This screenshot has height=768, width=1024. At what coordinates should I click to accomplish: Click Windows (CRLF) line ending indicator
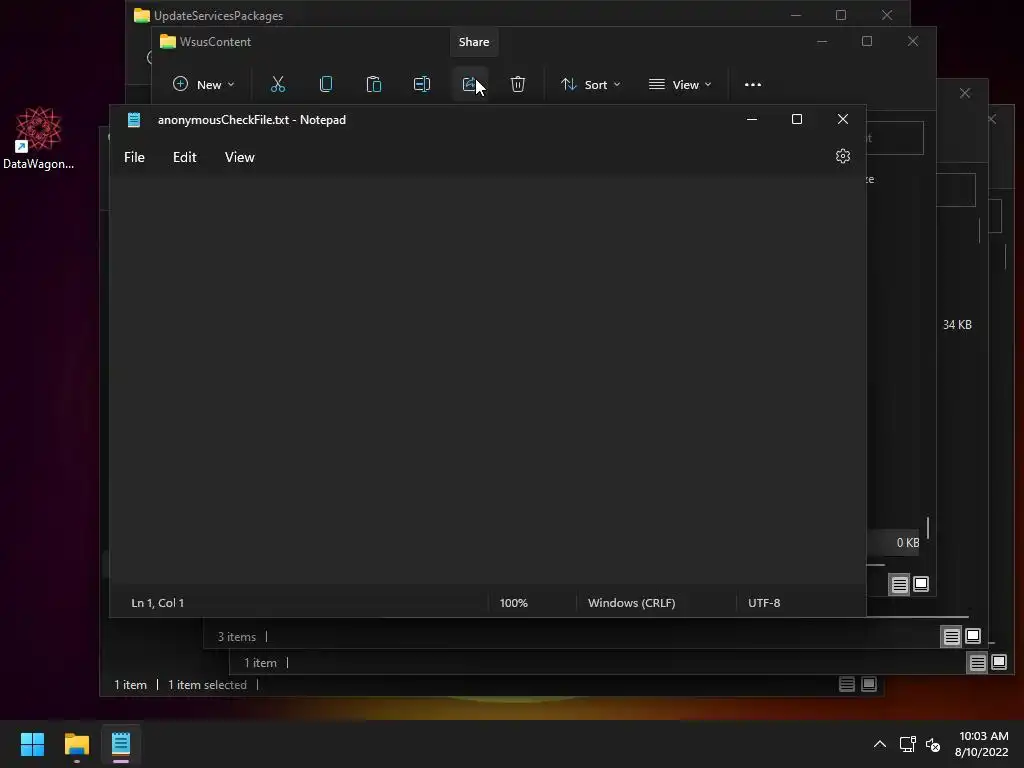tap(632, 603)
